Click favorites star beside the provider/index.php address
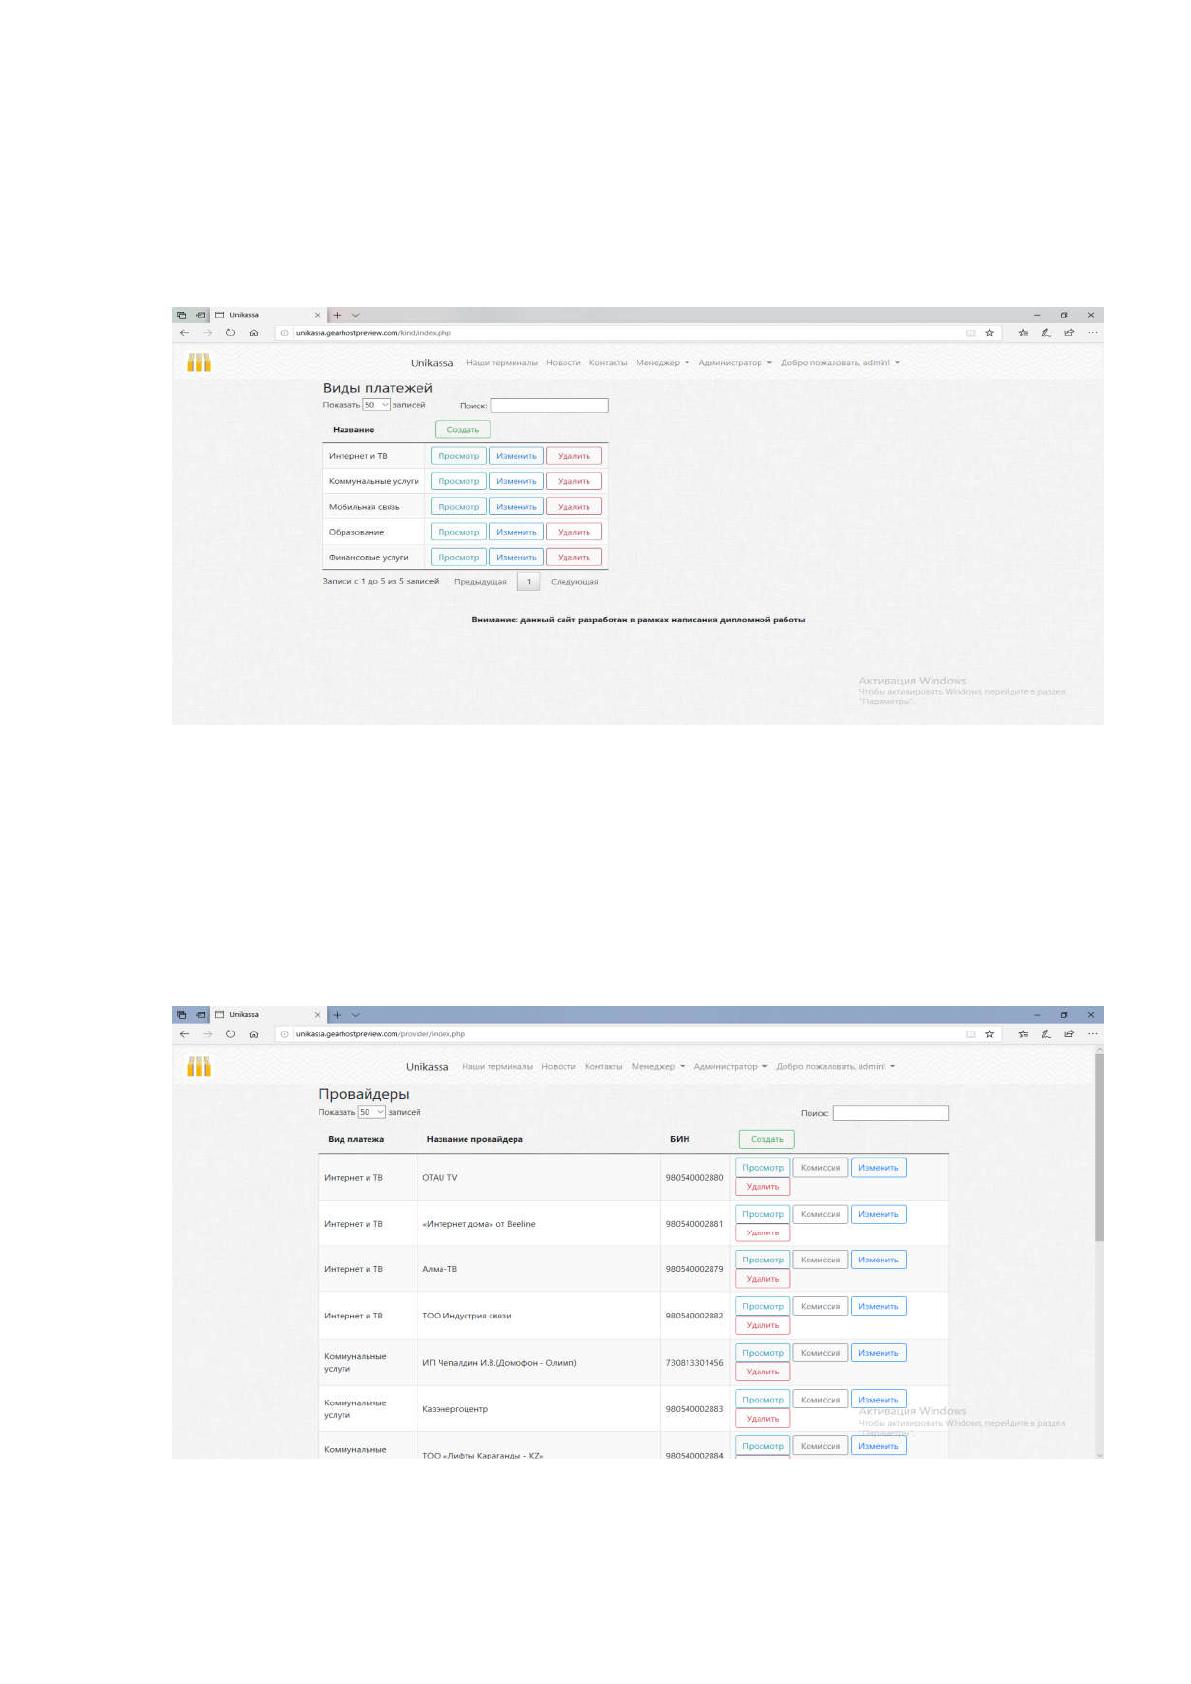 point(989,1034)
